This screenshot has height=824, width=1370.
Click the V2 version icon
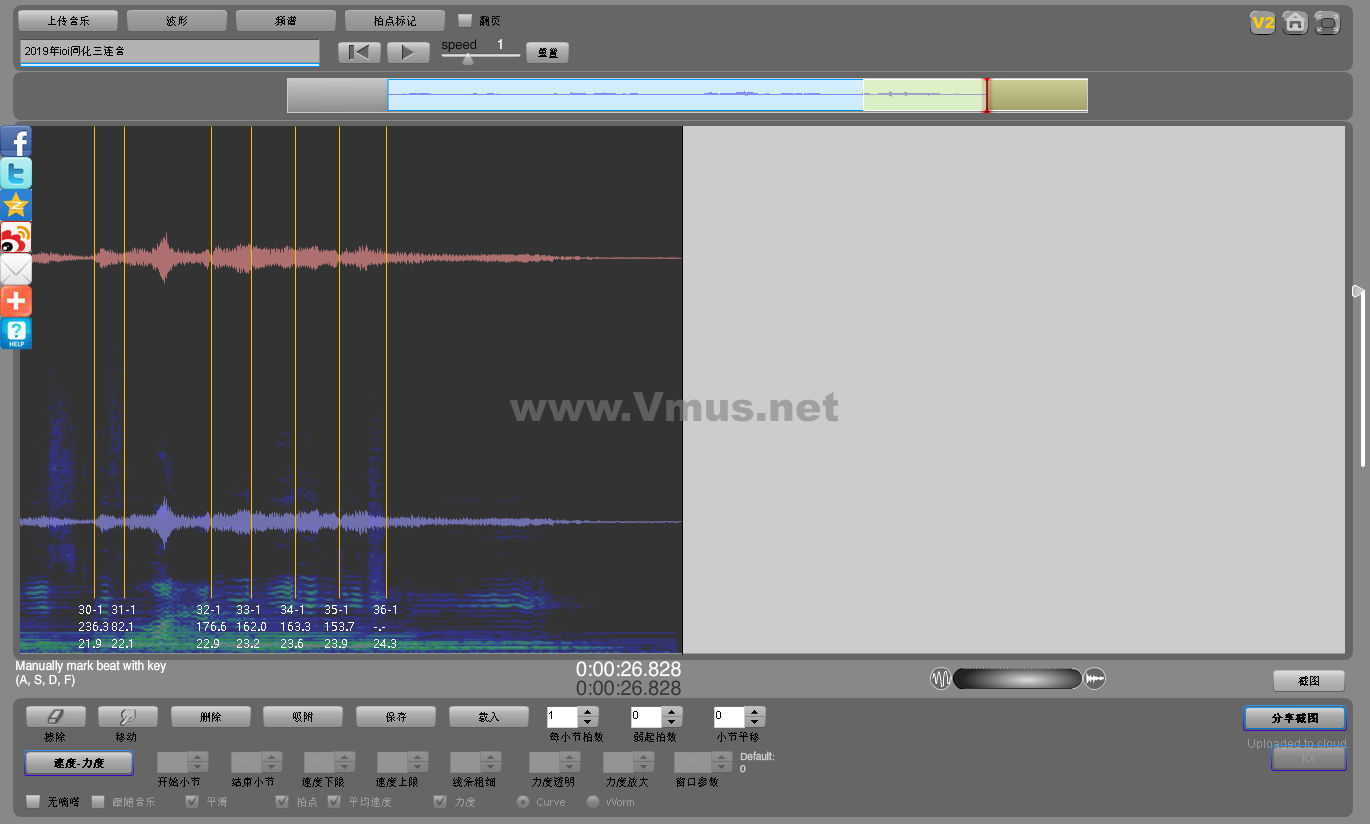(x=1263, y=22)
